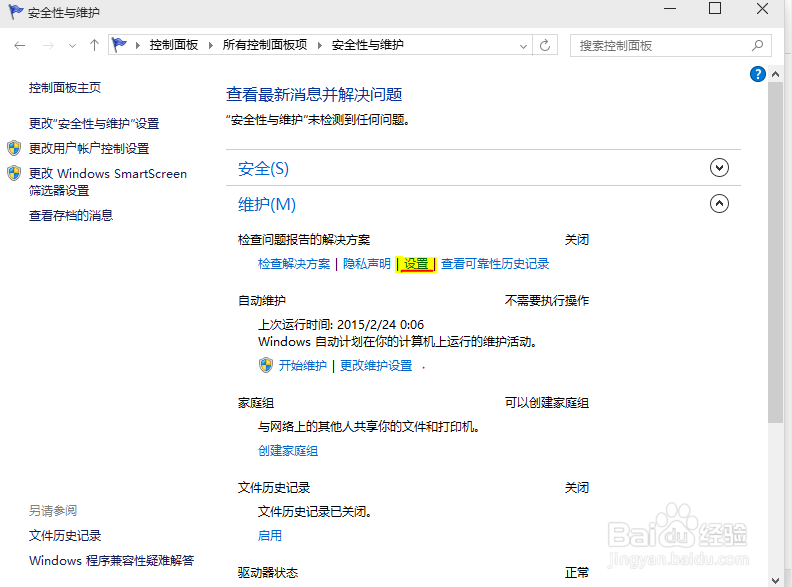The image size is (792, 587).
Task: Refresh the control panel page
Action: [x=544, y=45]
